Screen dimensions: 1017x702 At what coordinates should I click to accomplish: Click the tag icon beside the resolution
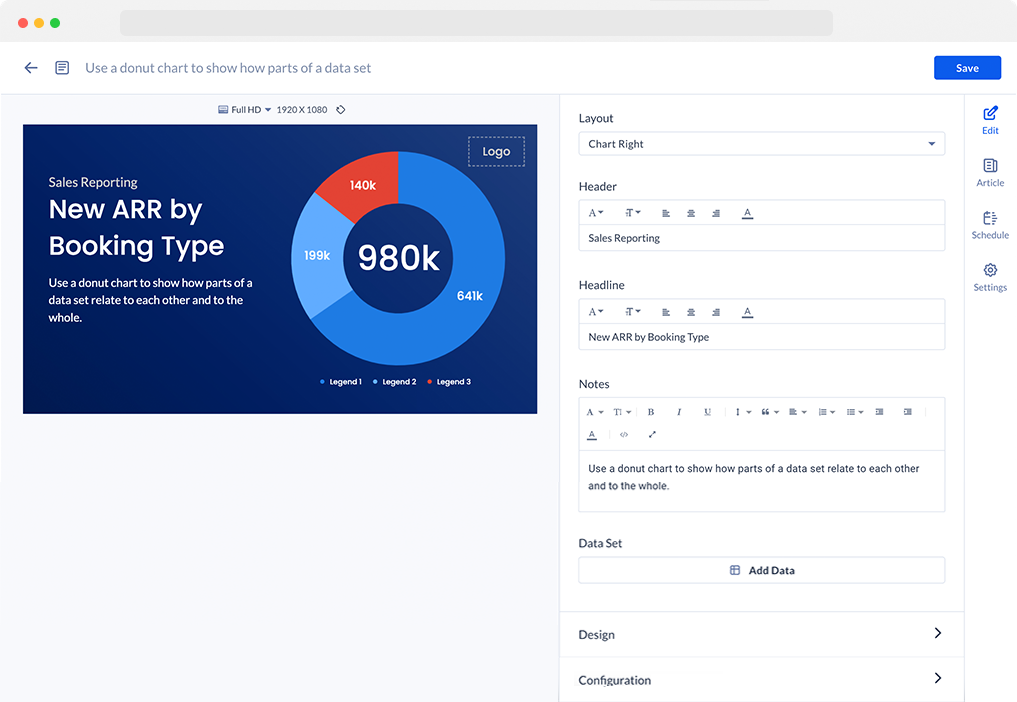[x=341, y=110]
